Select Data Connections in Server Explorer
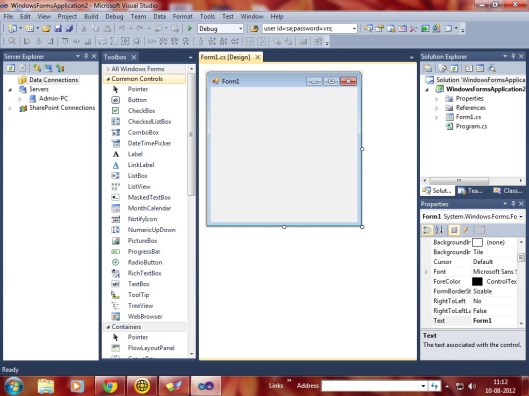 click(53, 80)
